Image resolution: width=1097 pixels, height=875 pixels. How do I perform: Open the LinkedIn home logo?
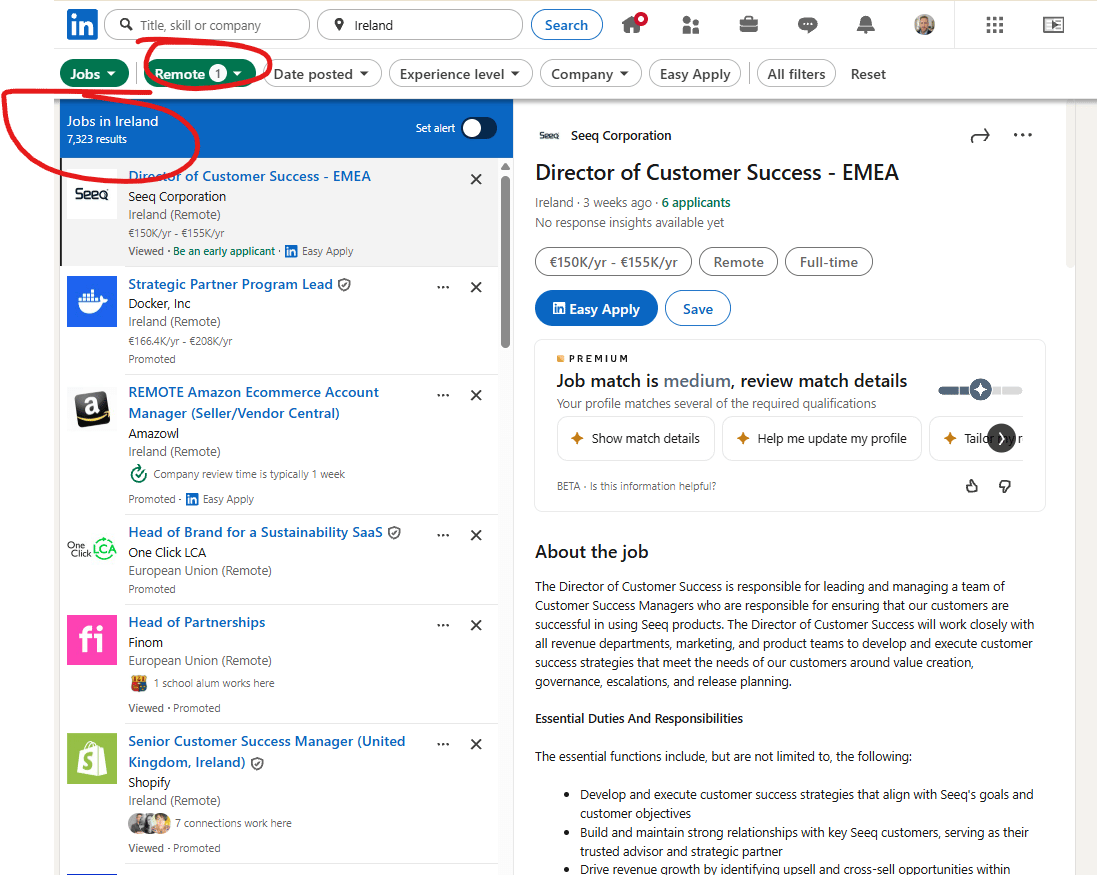point(83,25)
